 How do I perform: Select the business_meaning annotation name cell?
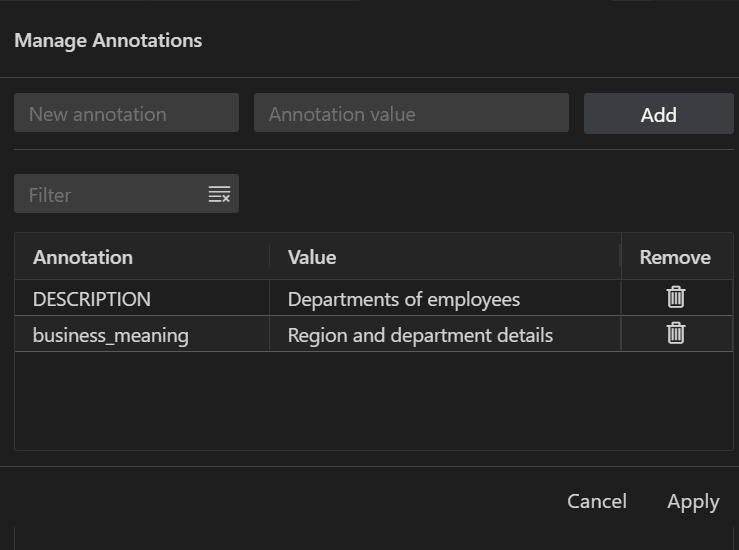click(110, 335)
